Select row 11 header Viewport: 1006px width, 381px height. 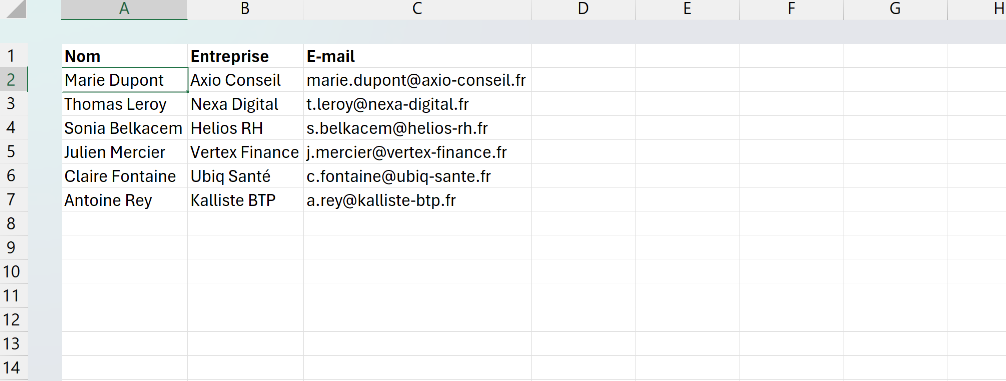[14, 296]
